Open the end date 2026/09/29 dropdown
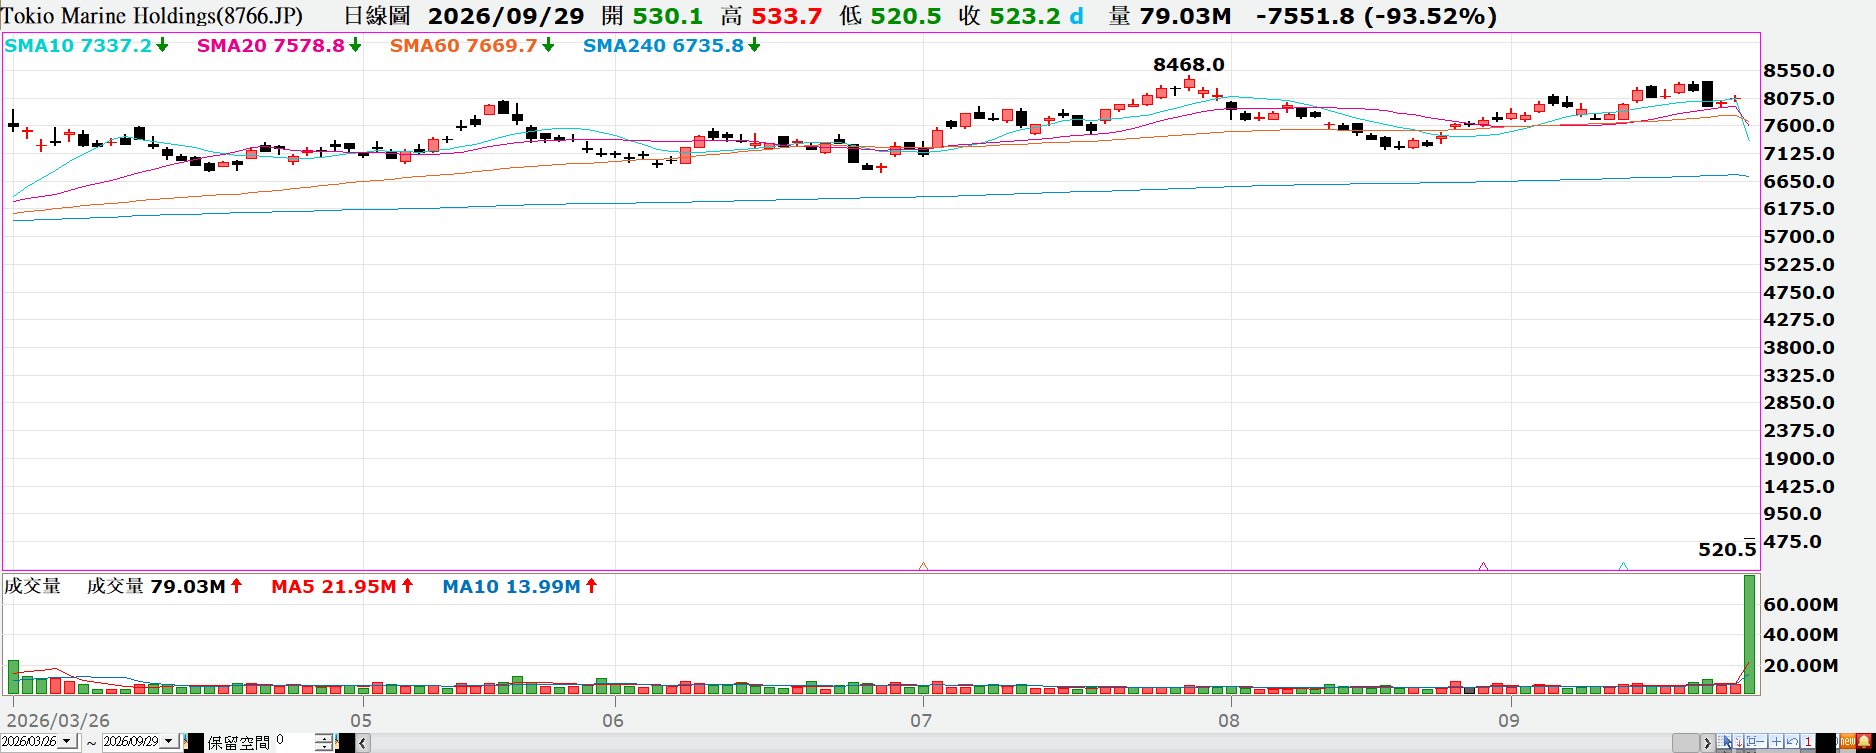 click(x=168, y=741)
